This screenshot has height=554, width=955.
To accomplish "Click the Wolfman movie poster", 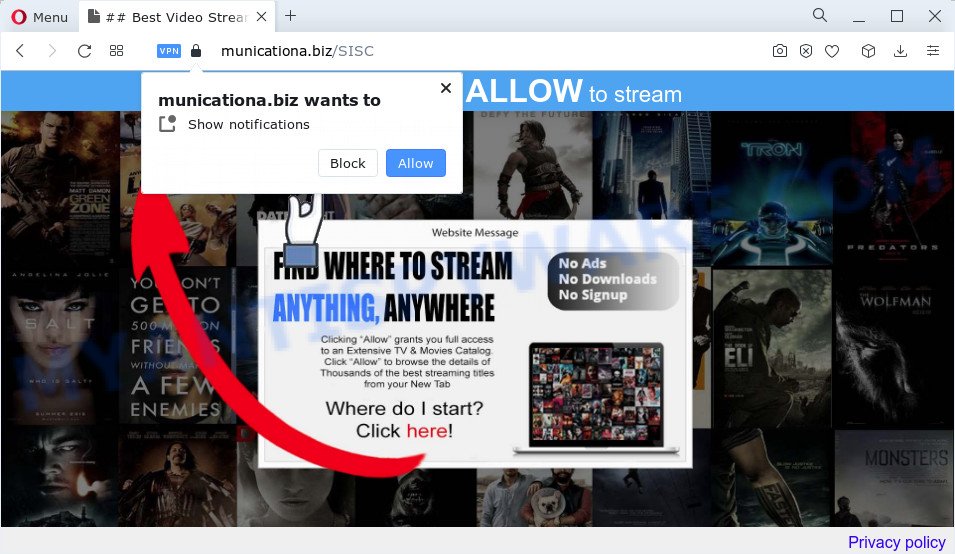I will tap(893, 348).
